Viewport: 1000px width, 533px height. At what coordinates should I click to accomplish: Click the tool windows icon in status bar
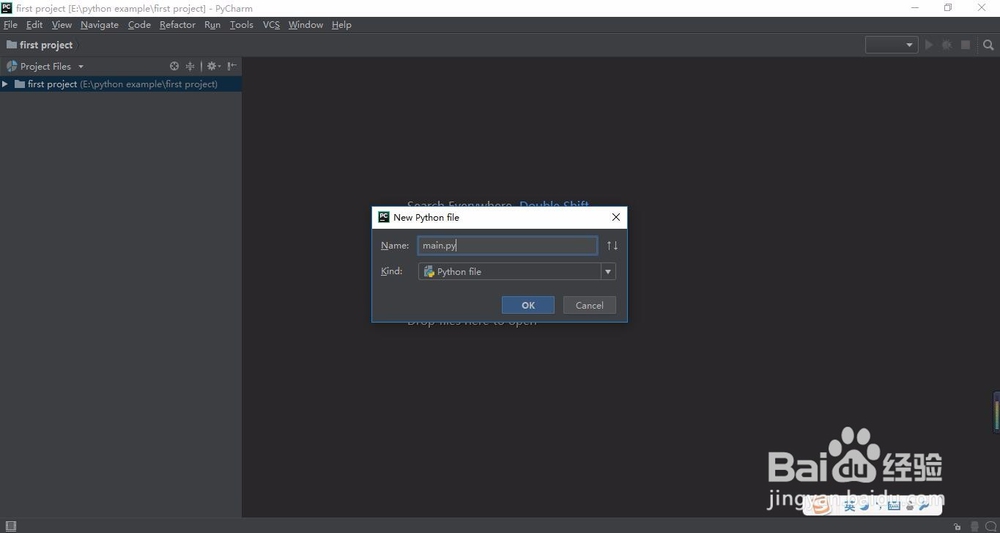click(x=10, y=526)
